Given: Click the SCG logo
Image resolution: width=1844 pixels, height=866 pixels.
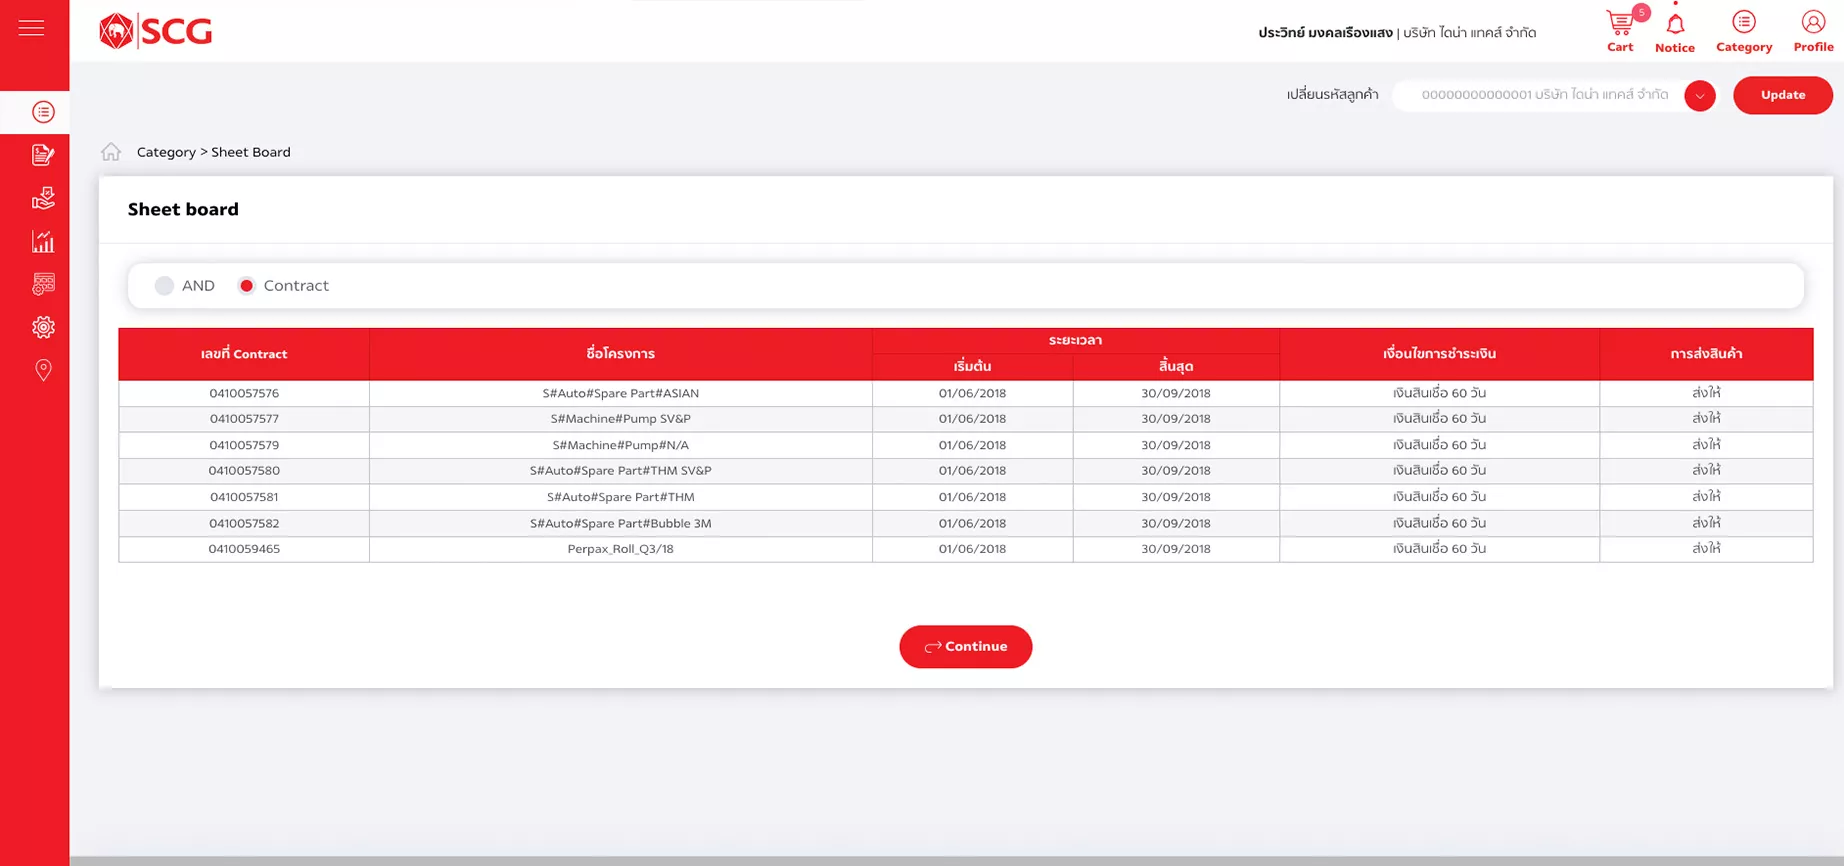Looking at the screenshot, I should click(x=156, y=31).
